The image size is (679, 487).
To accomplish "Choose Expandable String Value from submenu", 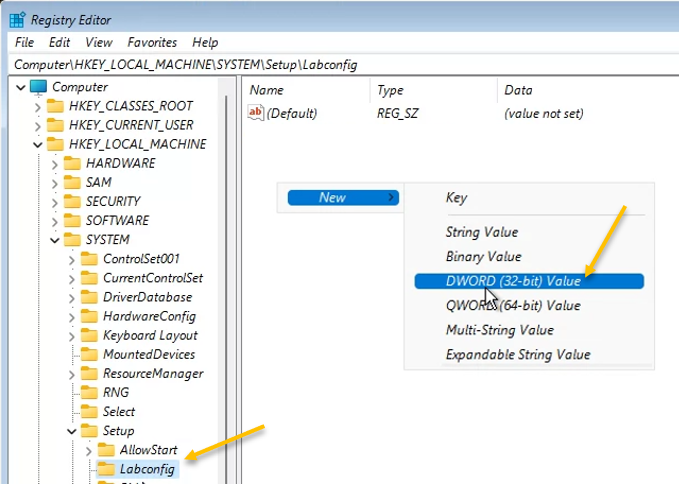I will 518,355.
